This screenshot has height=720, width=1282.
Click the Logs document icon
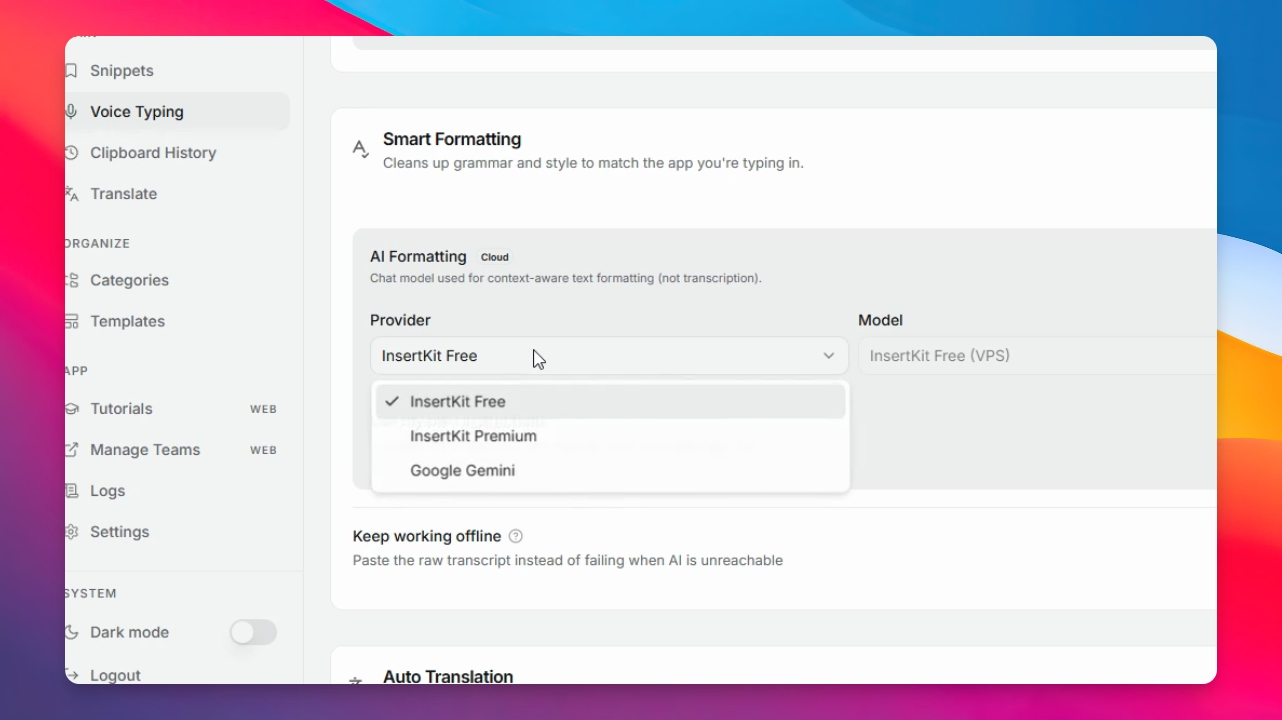click(x=71, y=491)
